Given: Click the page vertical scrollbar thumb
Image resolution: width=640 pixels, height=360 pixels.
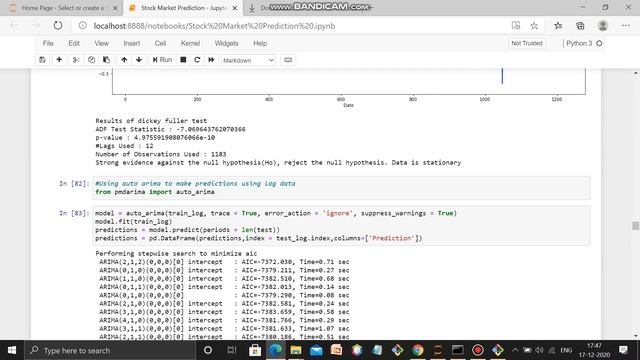Looking at the screenshot, I should (635, 226).
